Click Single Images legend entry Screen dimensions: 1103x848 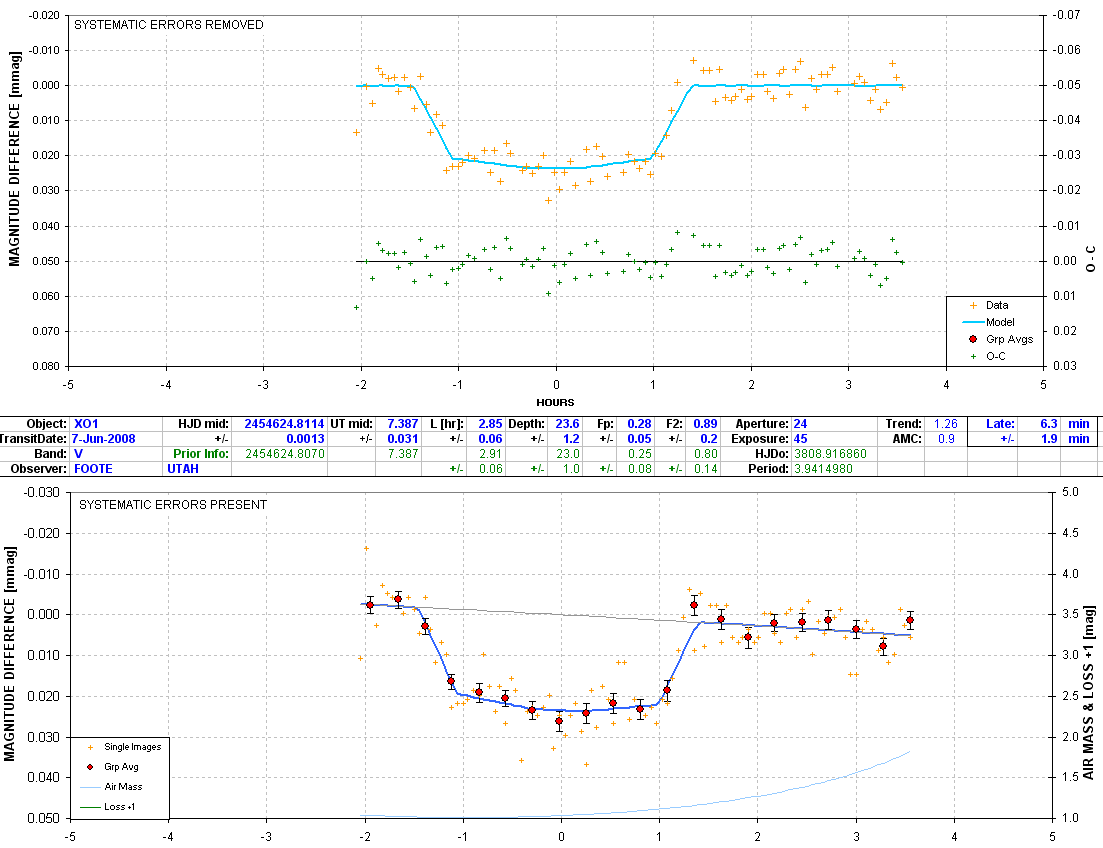pos(125,747)
